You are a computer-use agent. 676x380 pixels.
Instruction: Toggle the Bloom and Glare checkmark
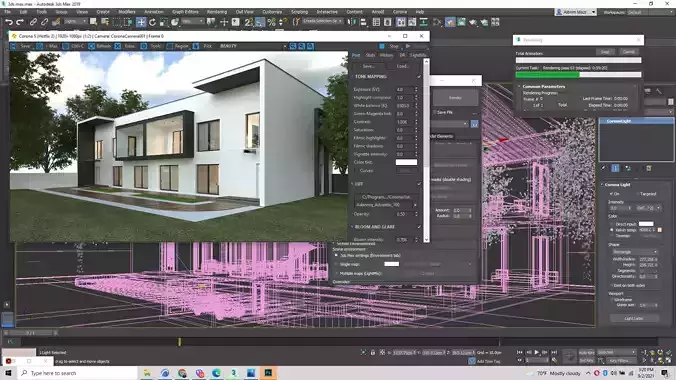pos(419,226)
